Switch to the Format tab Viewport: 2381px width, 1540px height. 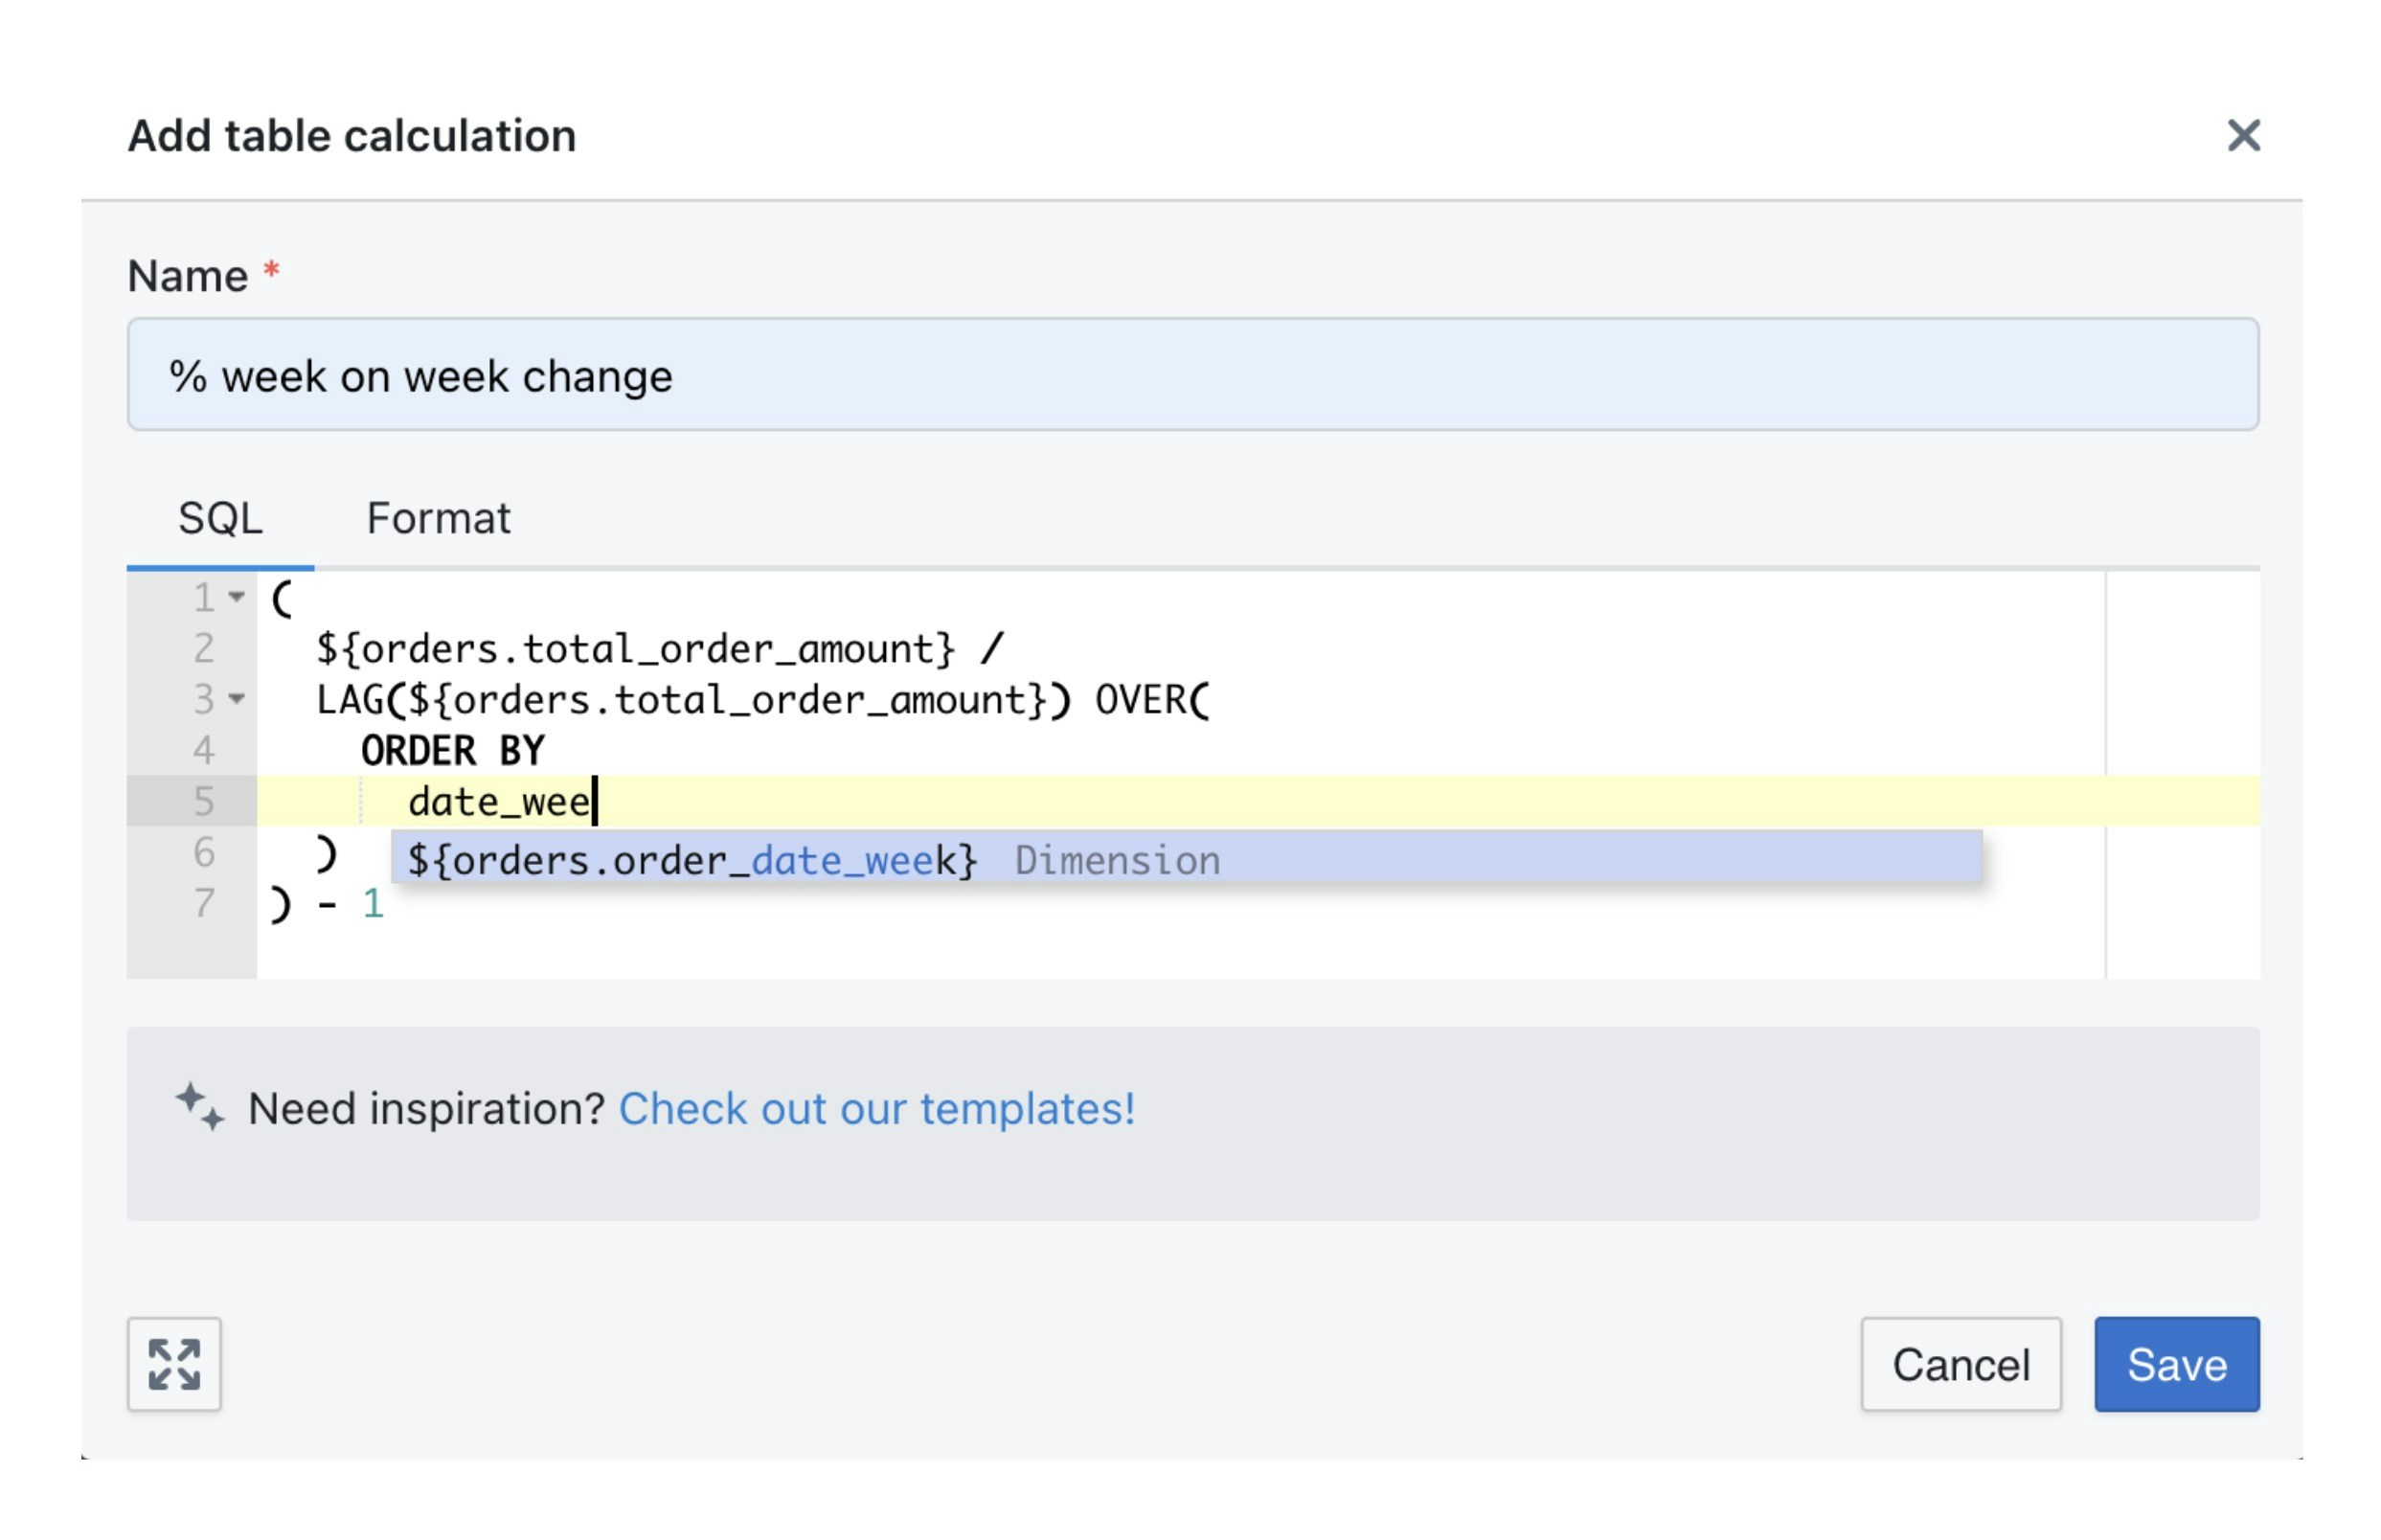pos(438,518)
